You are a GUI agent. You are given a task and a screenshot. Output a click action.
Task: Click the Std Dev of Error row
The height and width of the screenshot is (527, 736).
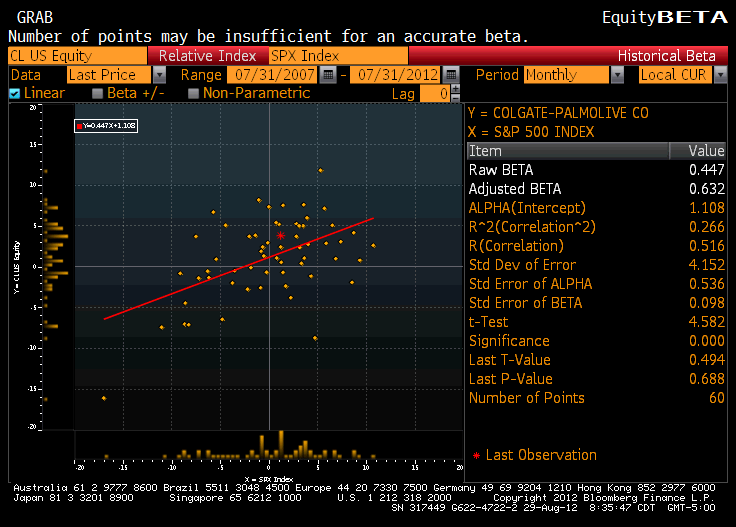597,265
